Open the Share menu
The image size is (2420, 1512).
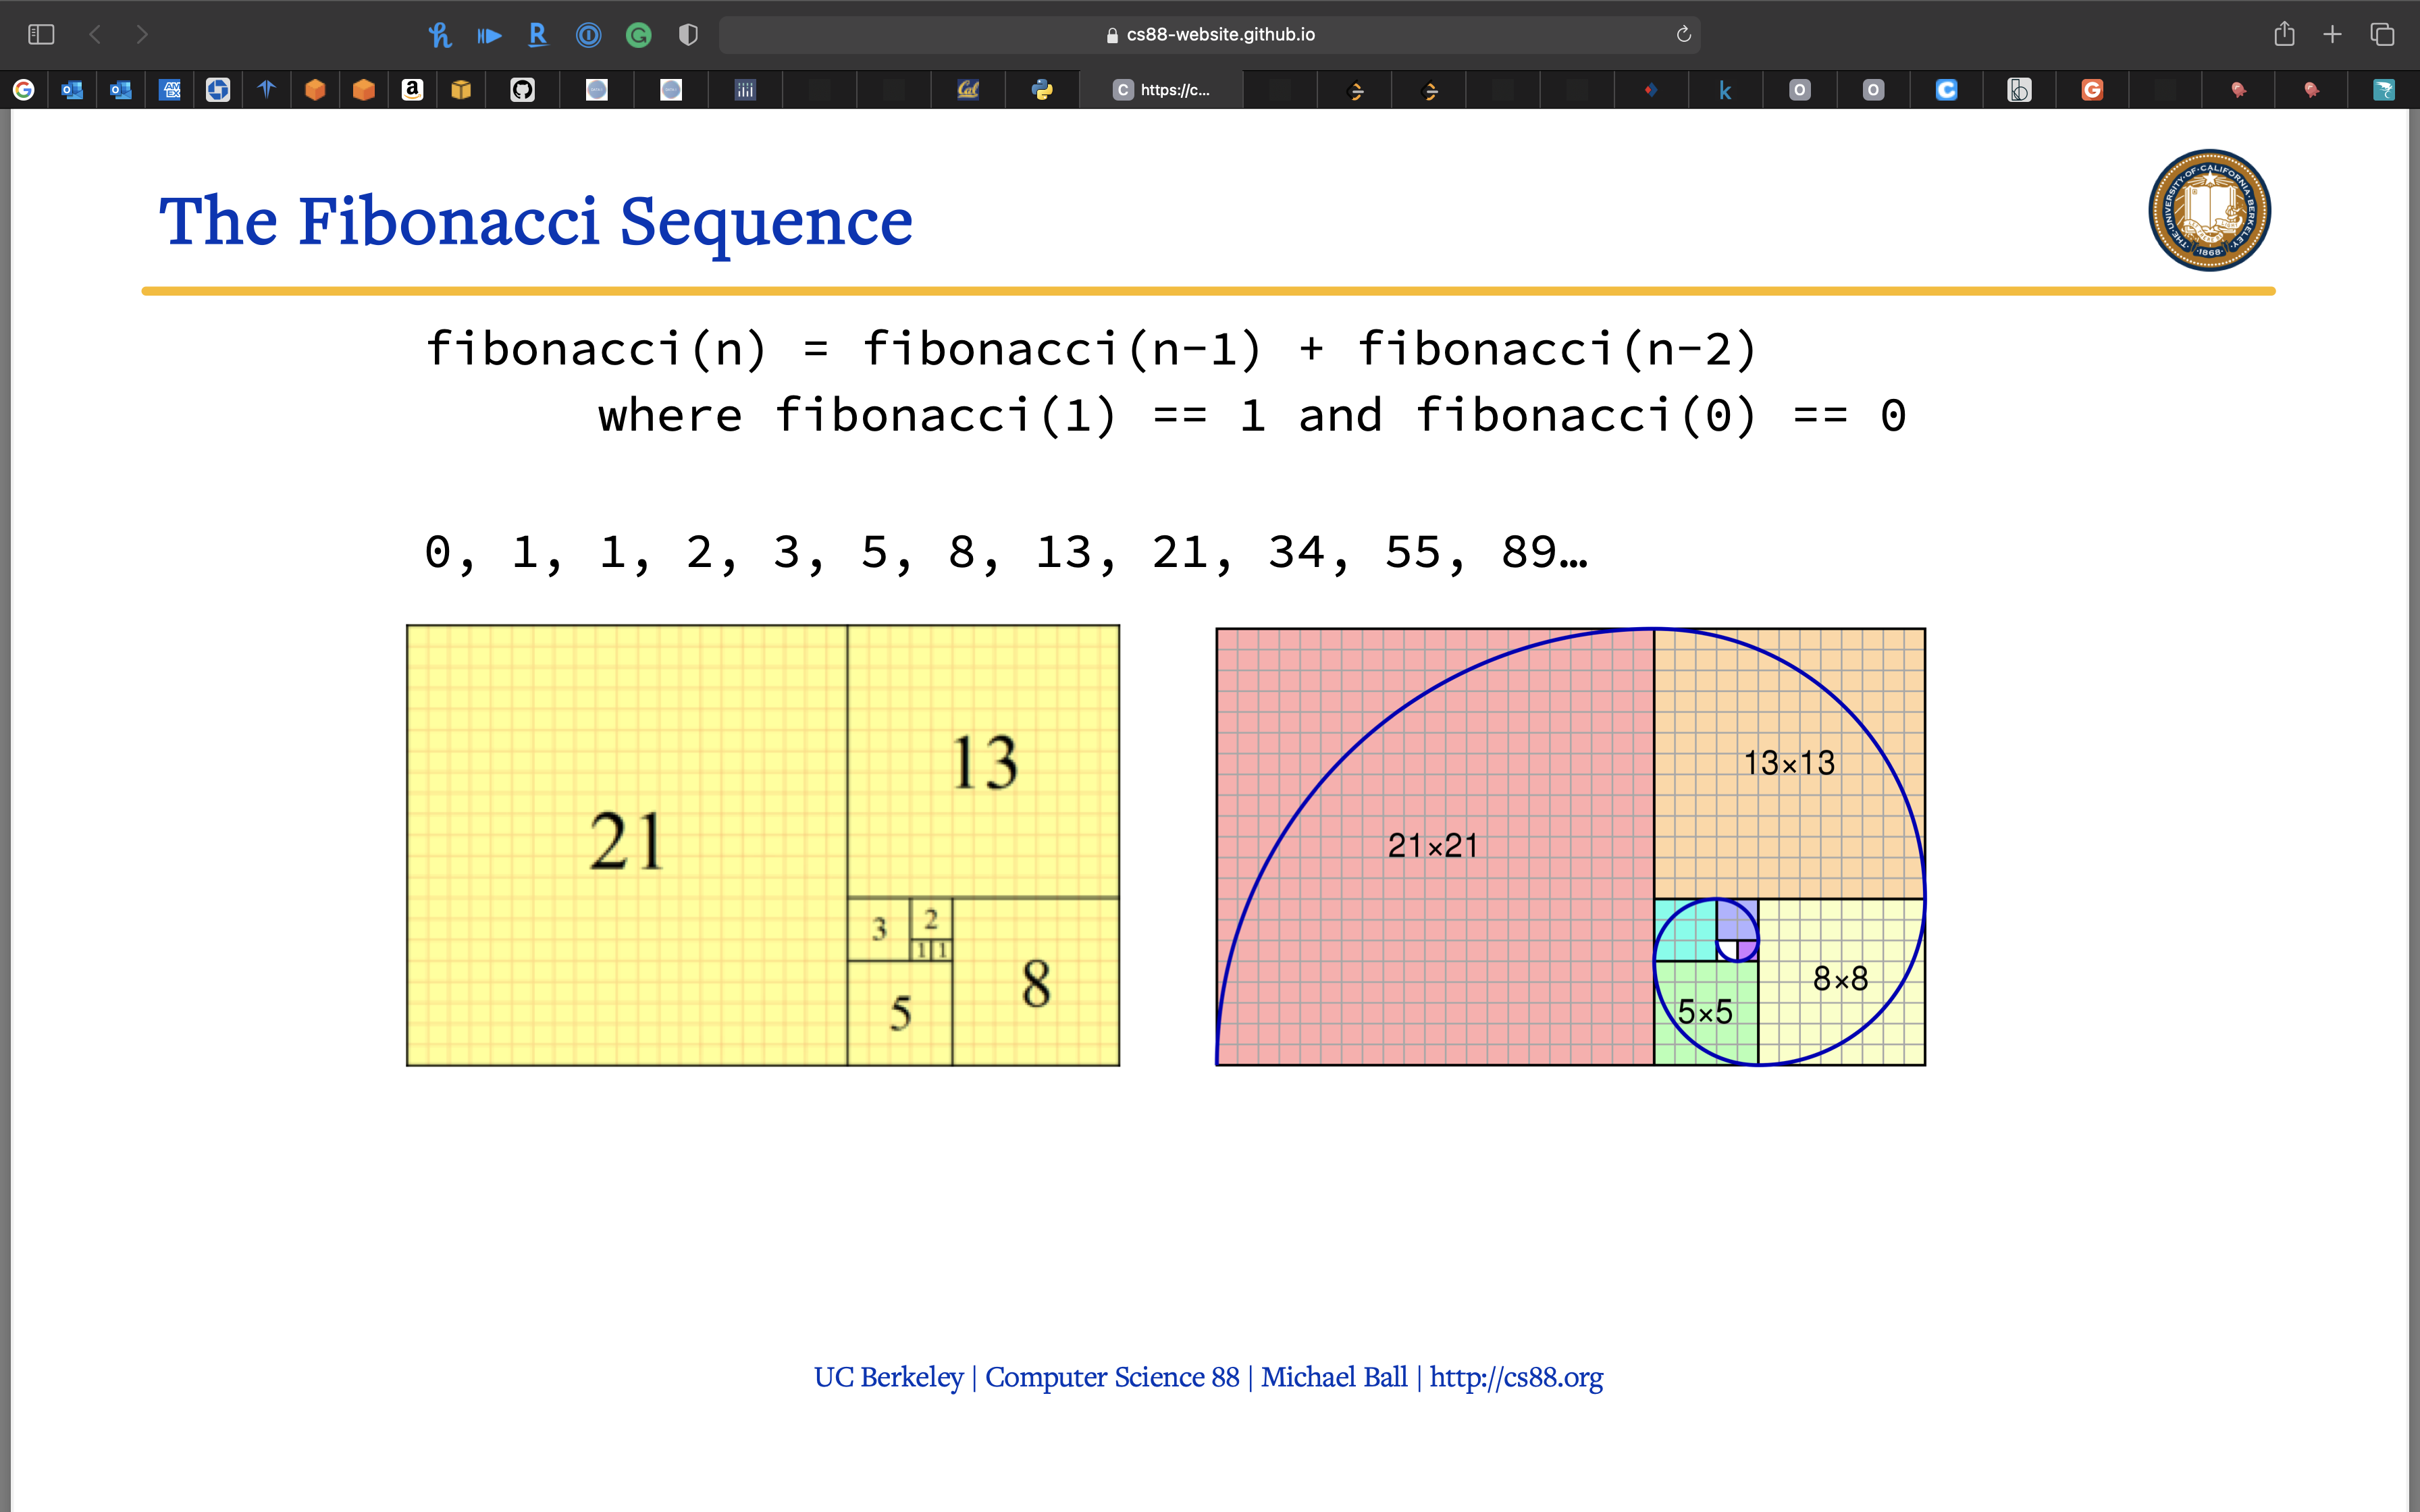(x=2284, y=35)
